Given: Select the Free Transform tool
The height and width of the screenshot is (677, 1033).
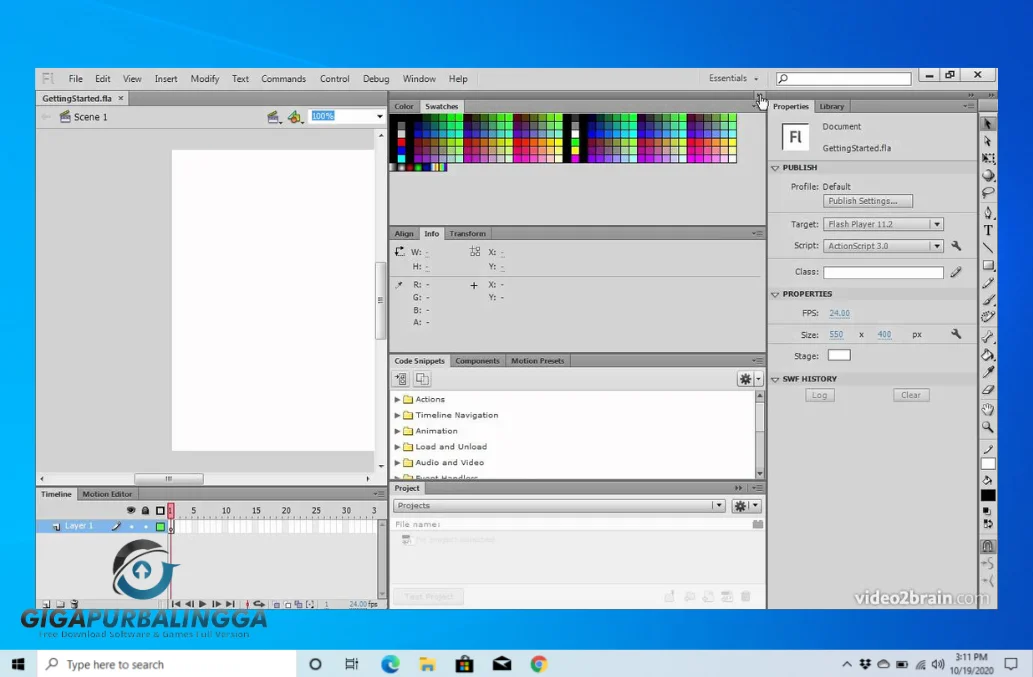Looking at the screenshot, I should 988,158.
